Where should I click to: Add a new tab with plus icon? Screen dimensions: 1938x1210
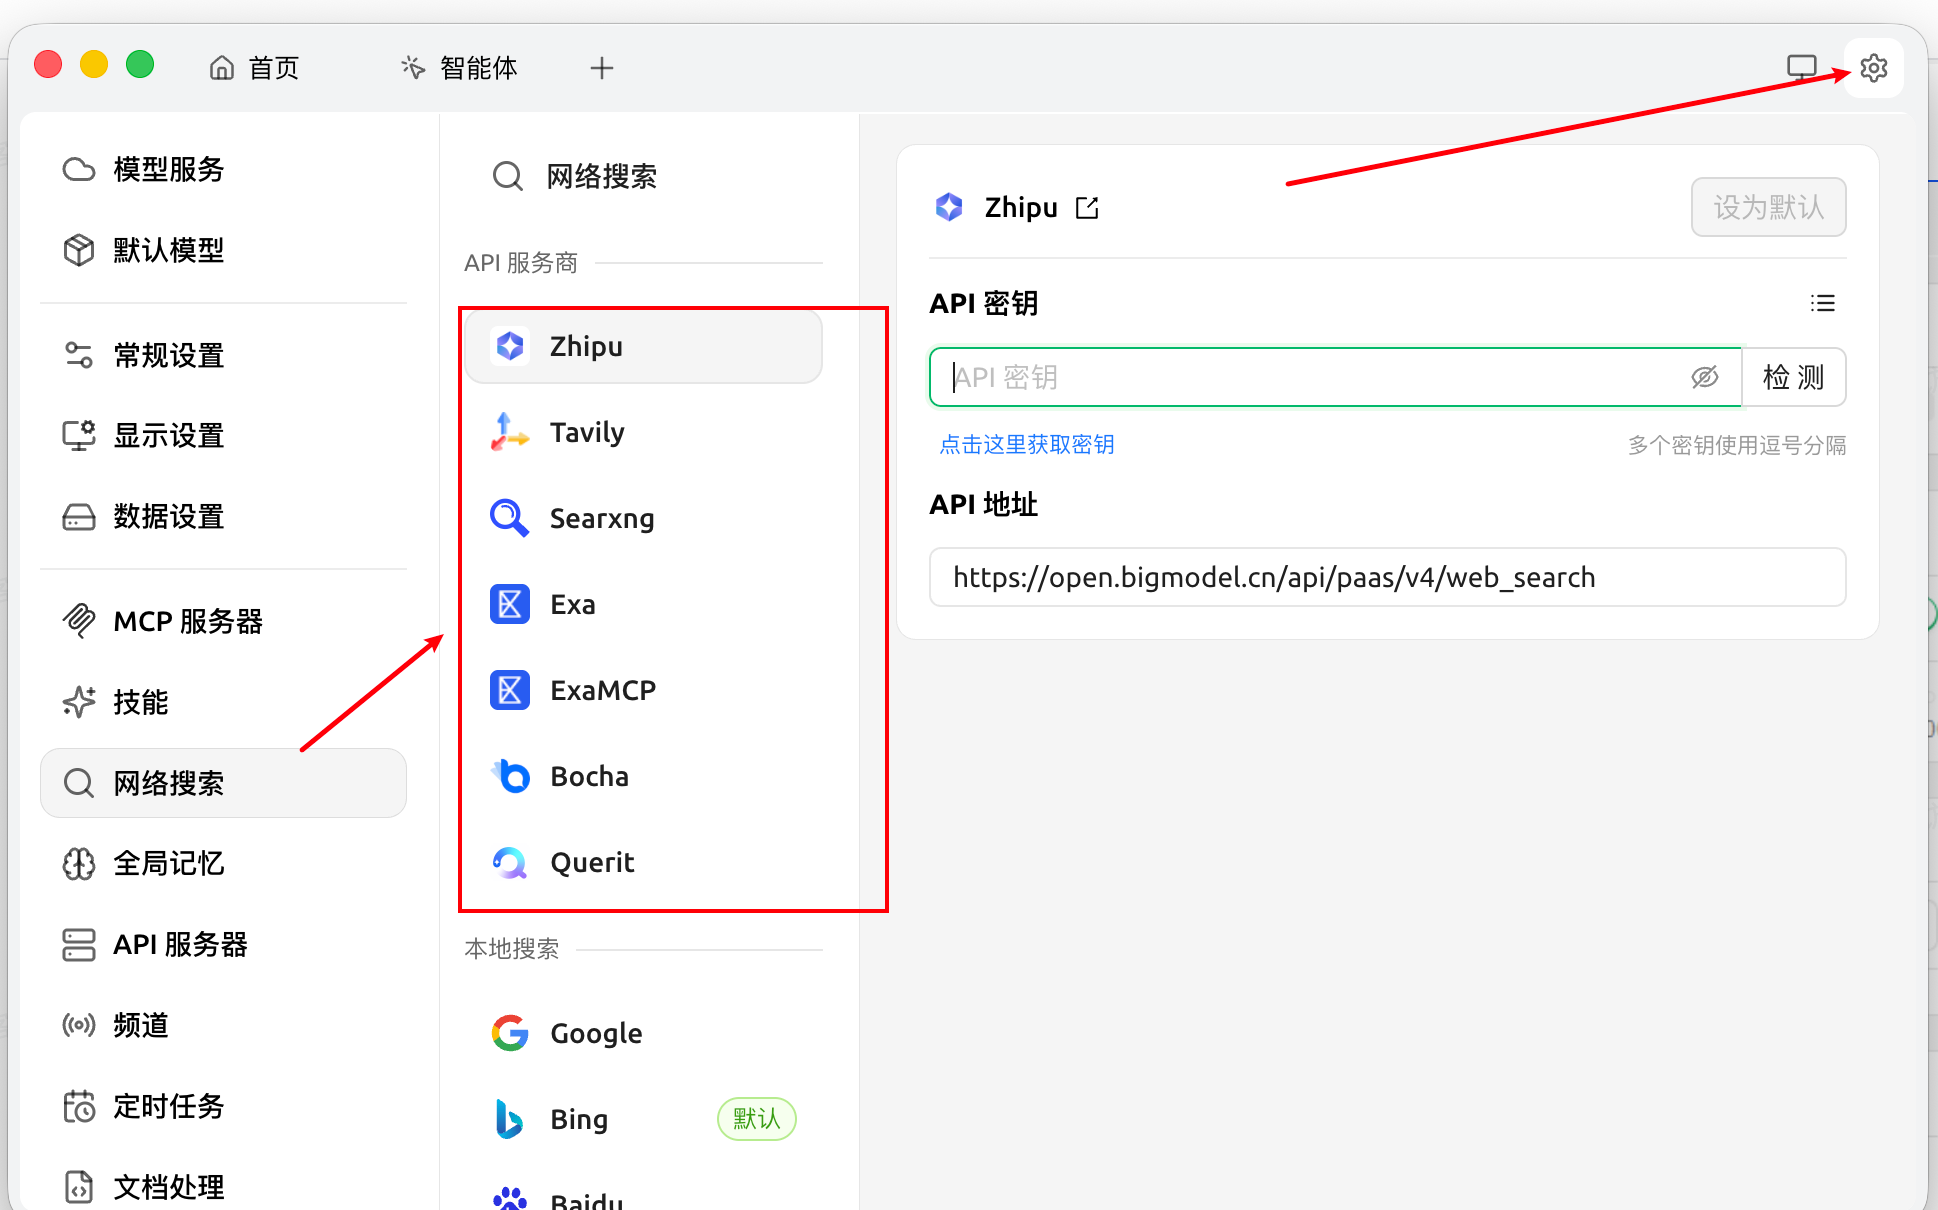pyautogui.click(x=601, y=68)
